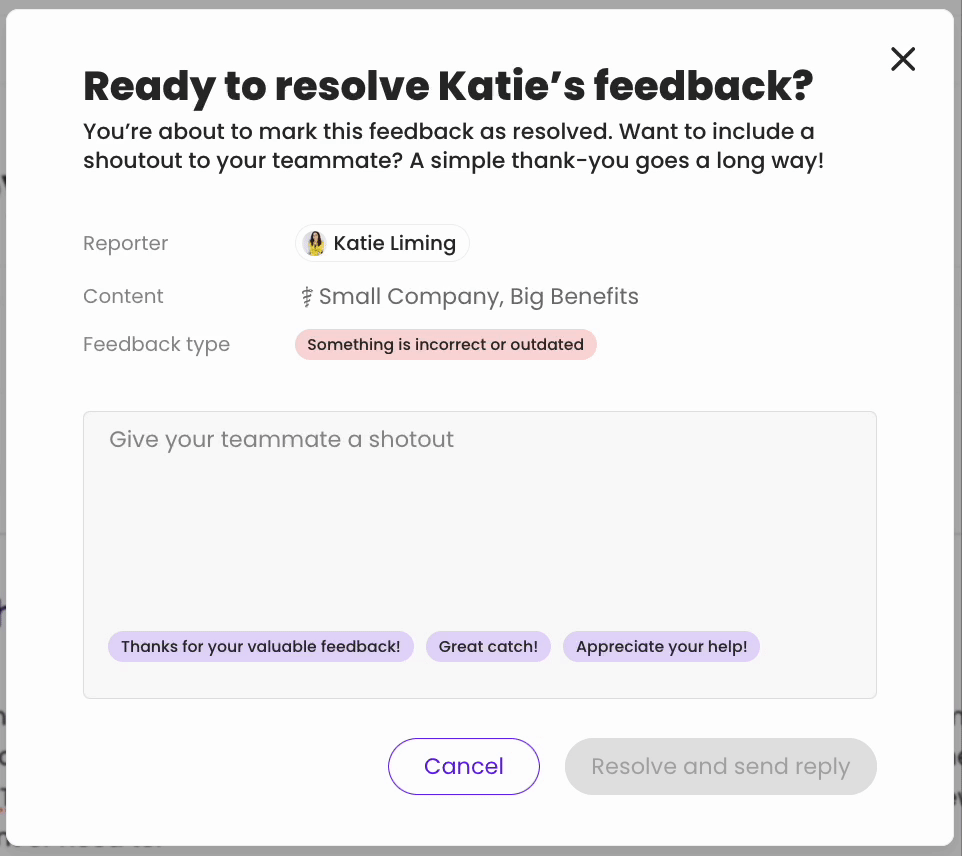
Task: Click the dimmed backdrop above the dialog
Action: 480,4
